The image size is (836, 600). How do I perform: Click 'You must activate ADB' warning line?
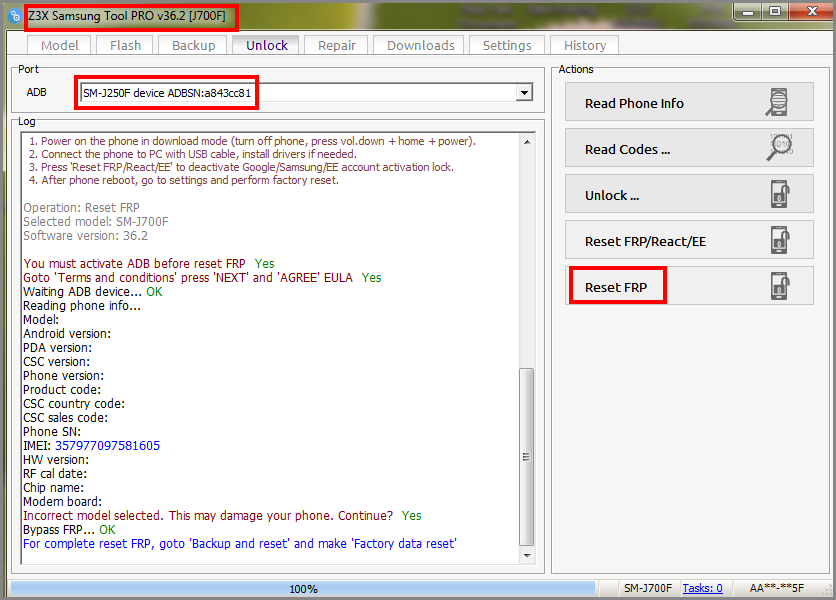[x=149, y=263]
